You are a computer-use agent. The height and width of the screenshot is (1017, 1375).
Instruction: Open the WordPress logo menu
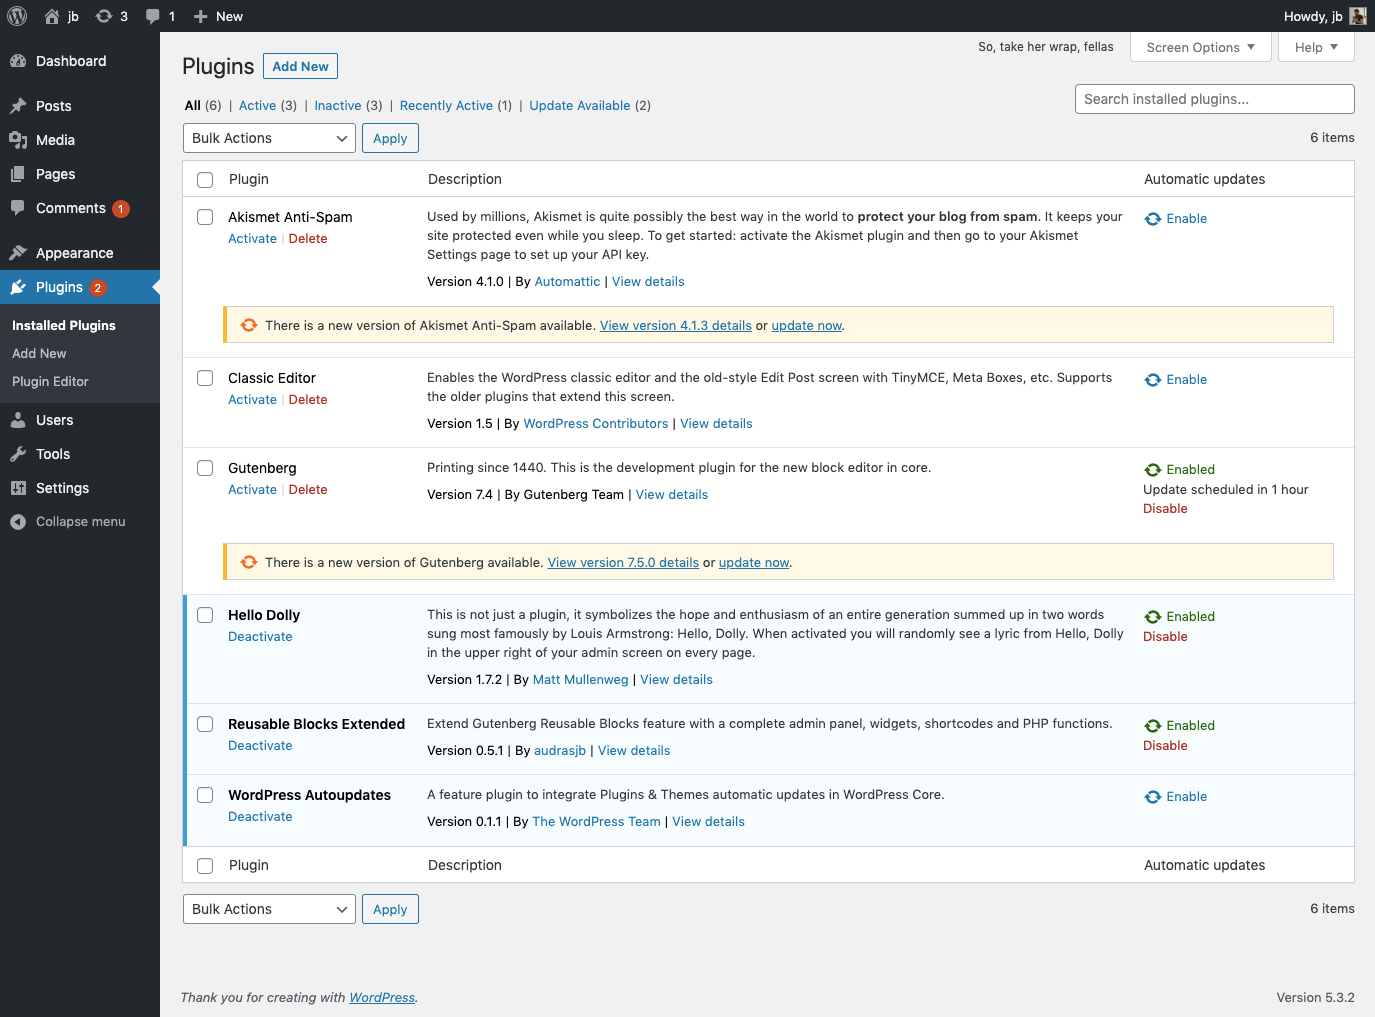click(17, 16)
